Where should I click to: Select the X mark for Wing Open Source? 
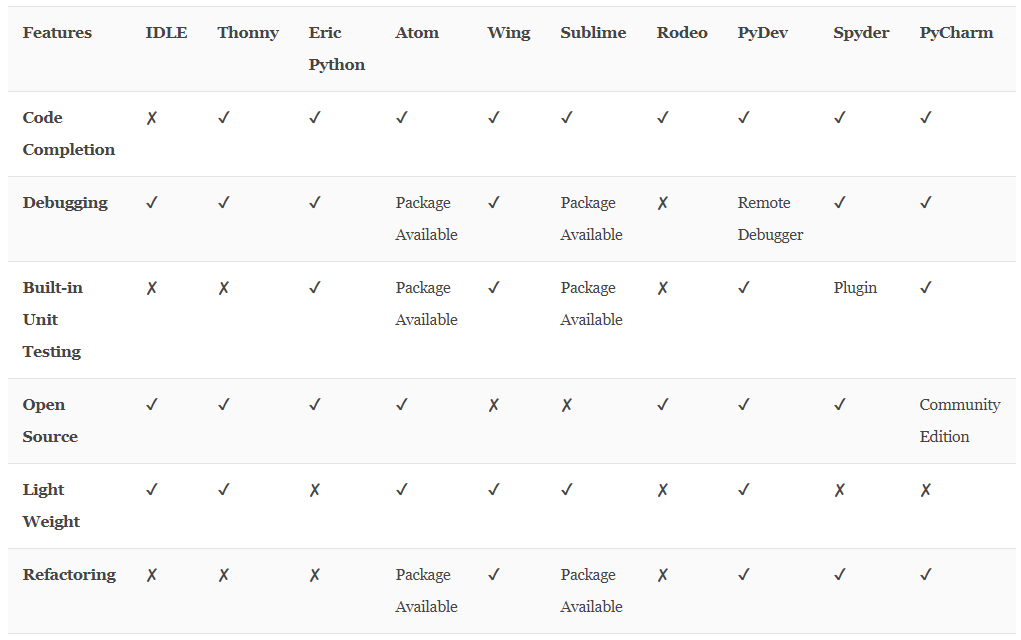coord(494,405)
